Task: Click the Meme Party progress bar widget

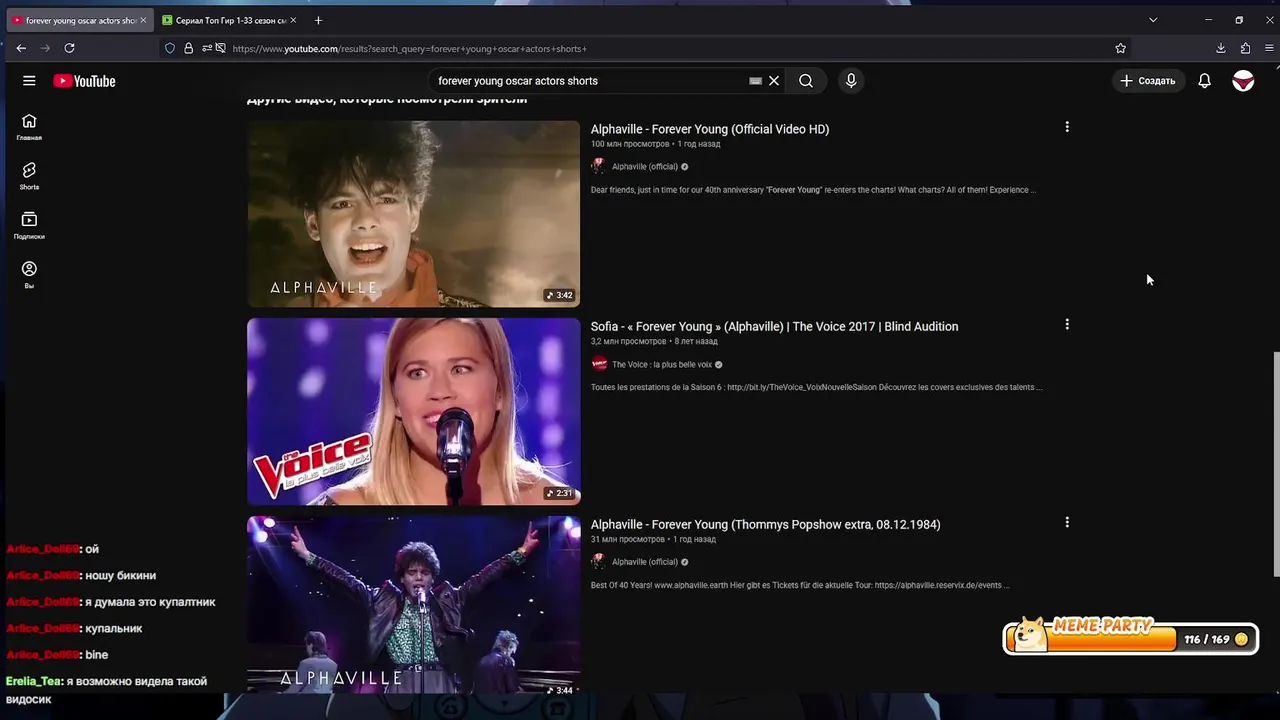Action: tap(1130, 638)
